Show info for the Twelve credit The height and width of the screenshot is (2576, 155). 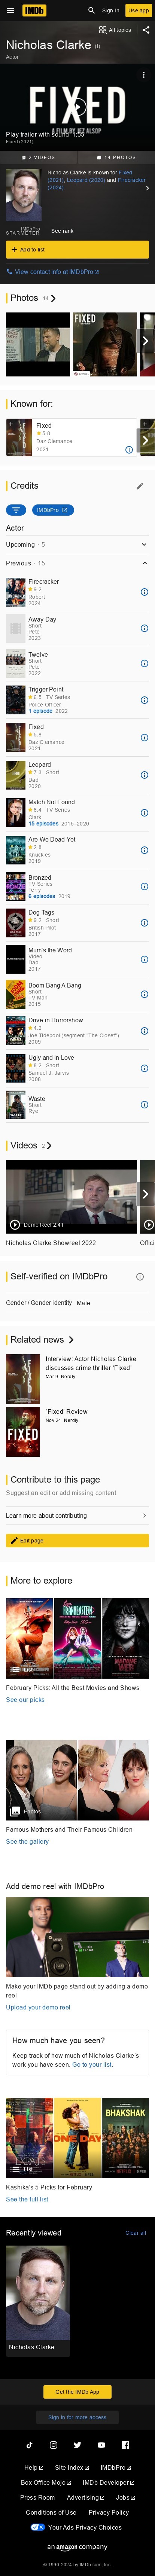coord(144,664)
